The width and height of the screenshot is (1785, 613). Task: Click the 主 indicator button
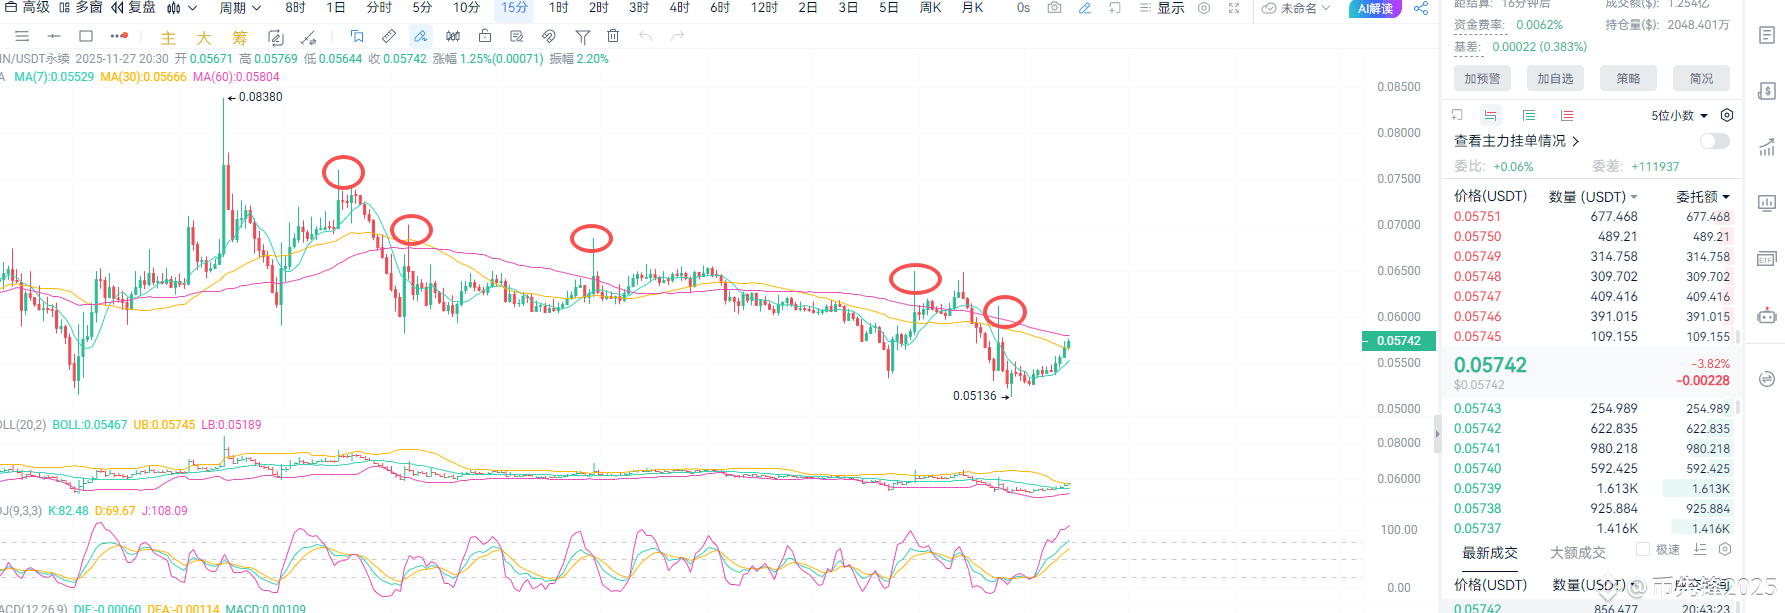[x=168, y=38]
